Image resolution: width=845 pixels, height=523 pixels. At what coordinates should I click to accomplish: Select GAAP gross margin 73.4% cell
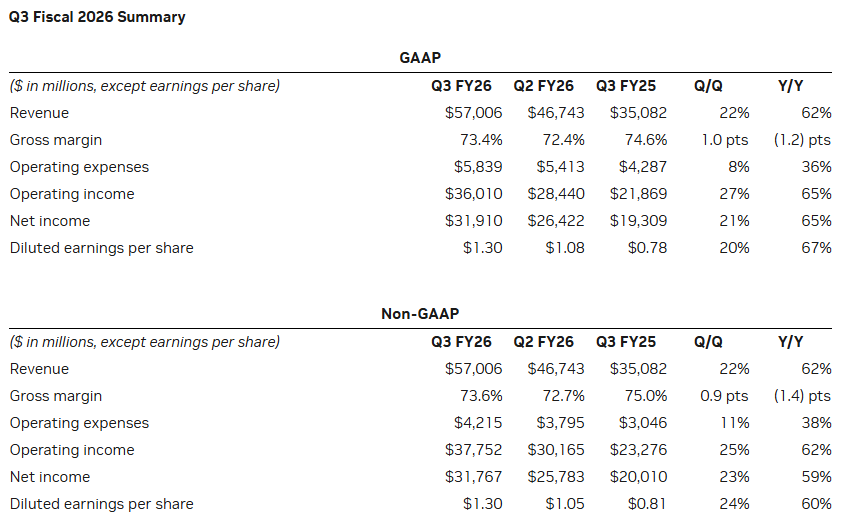(480, 140)
